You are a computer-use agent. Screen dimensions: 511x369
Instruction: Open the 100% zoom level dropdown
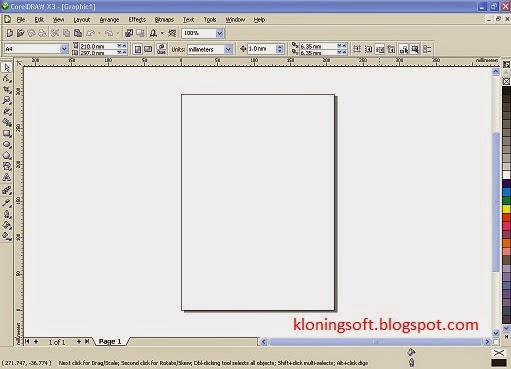219,33
